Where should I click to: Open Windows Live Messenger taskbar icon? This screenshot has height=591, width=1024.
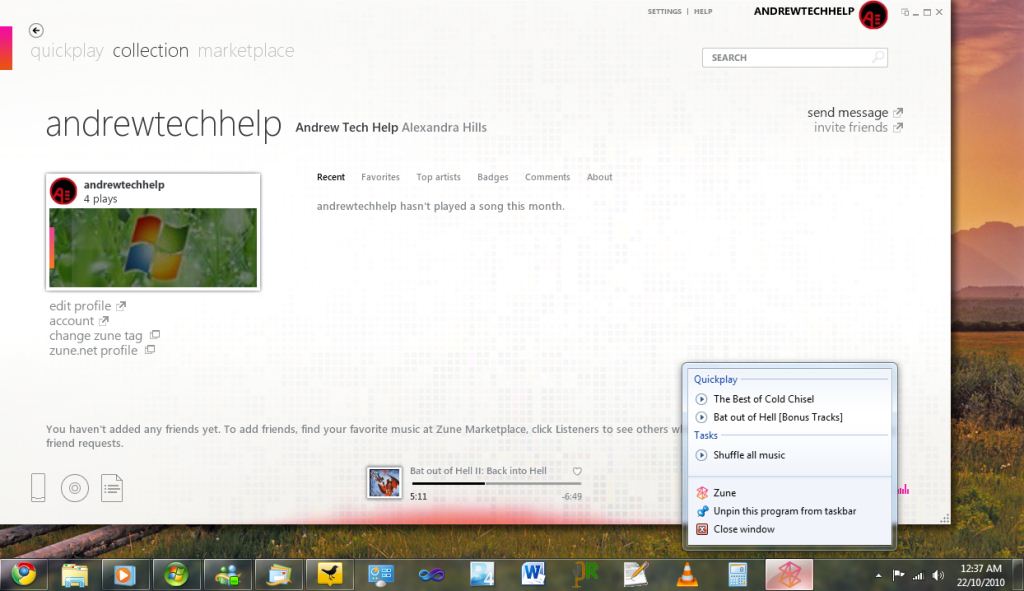click(x=227, y=575)
